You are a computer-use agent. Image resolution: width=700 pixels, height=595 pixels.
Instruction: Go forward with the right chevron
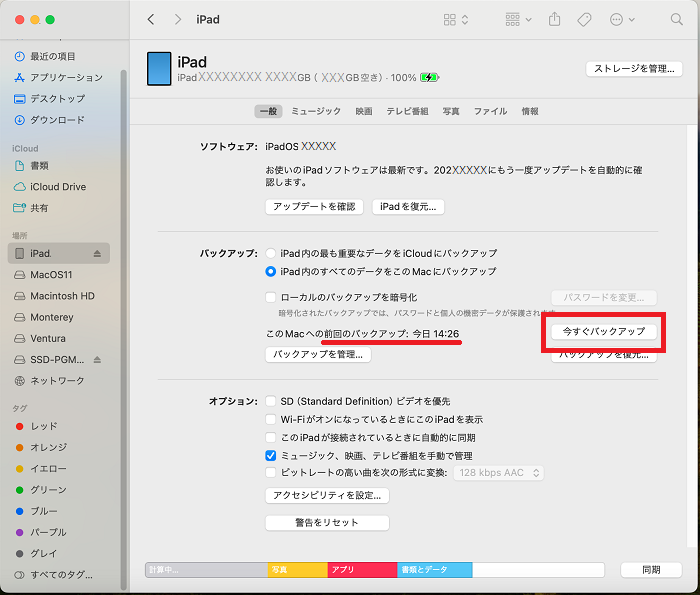178,19
